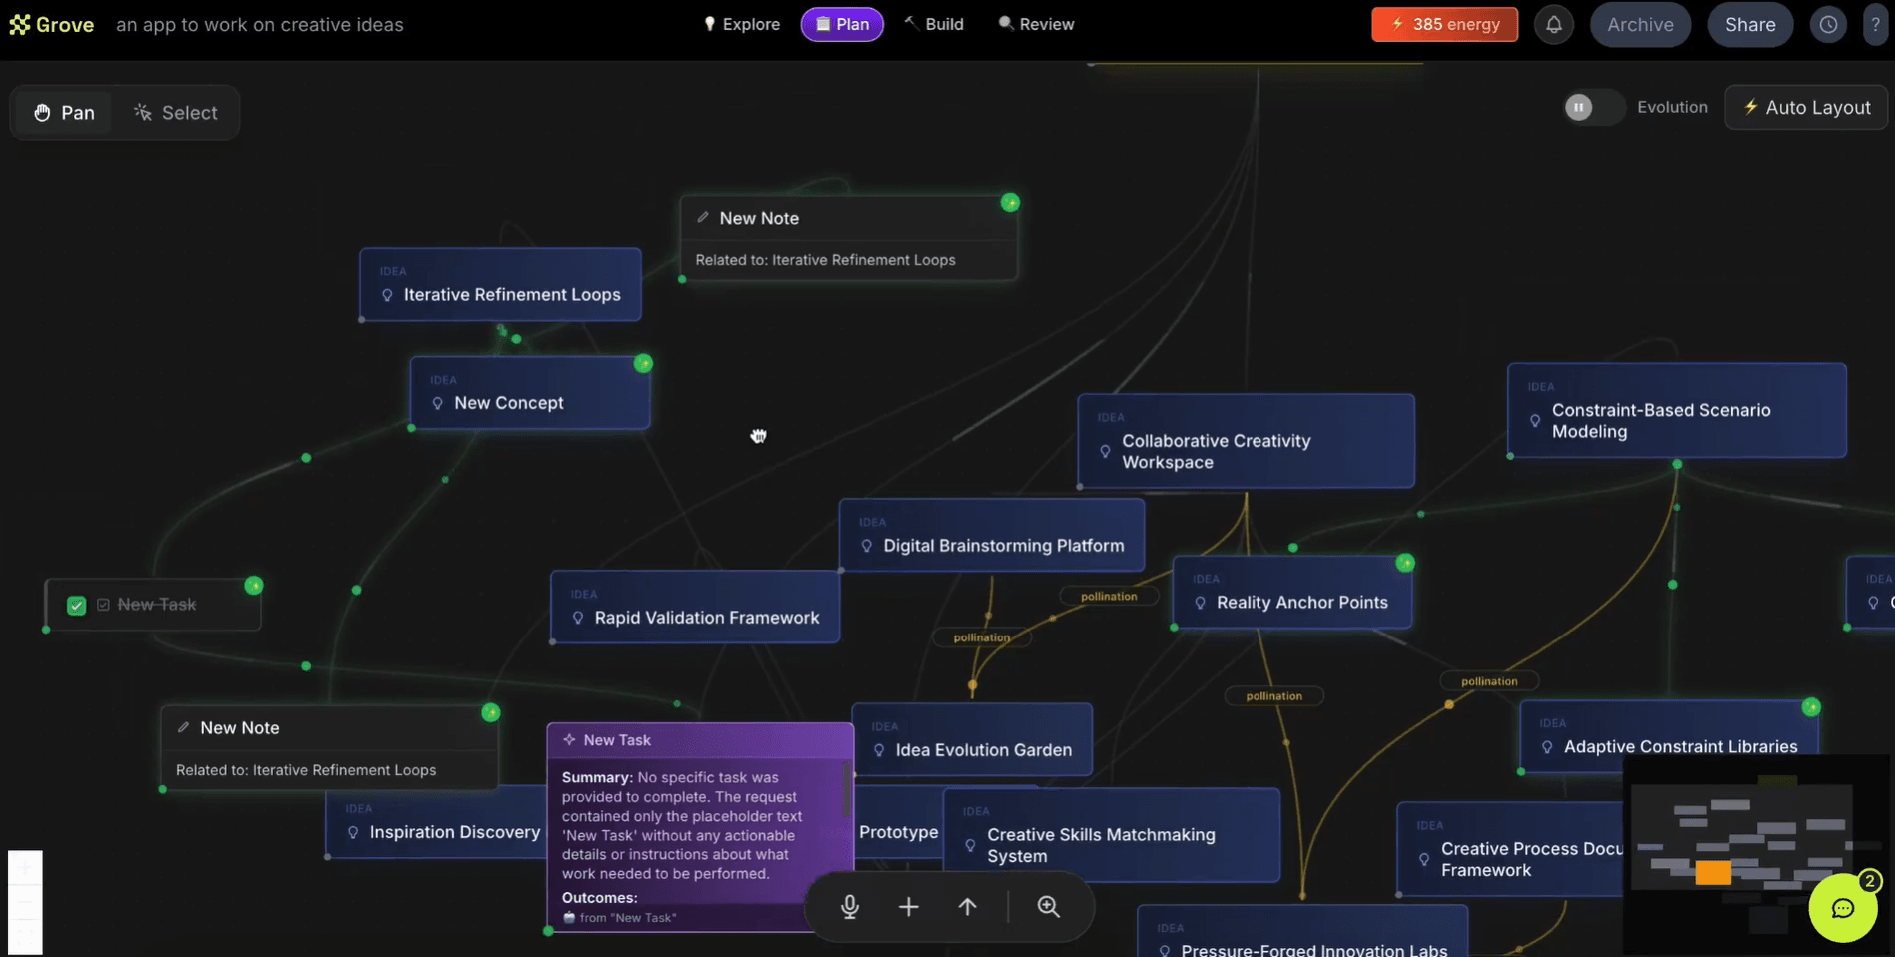Open the history clock icon
1895x957 pixels.
point(1827,25)
